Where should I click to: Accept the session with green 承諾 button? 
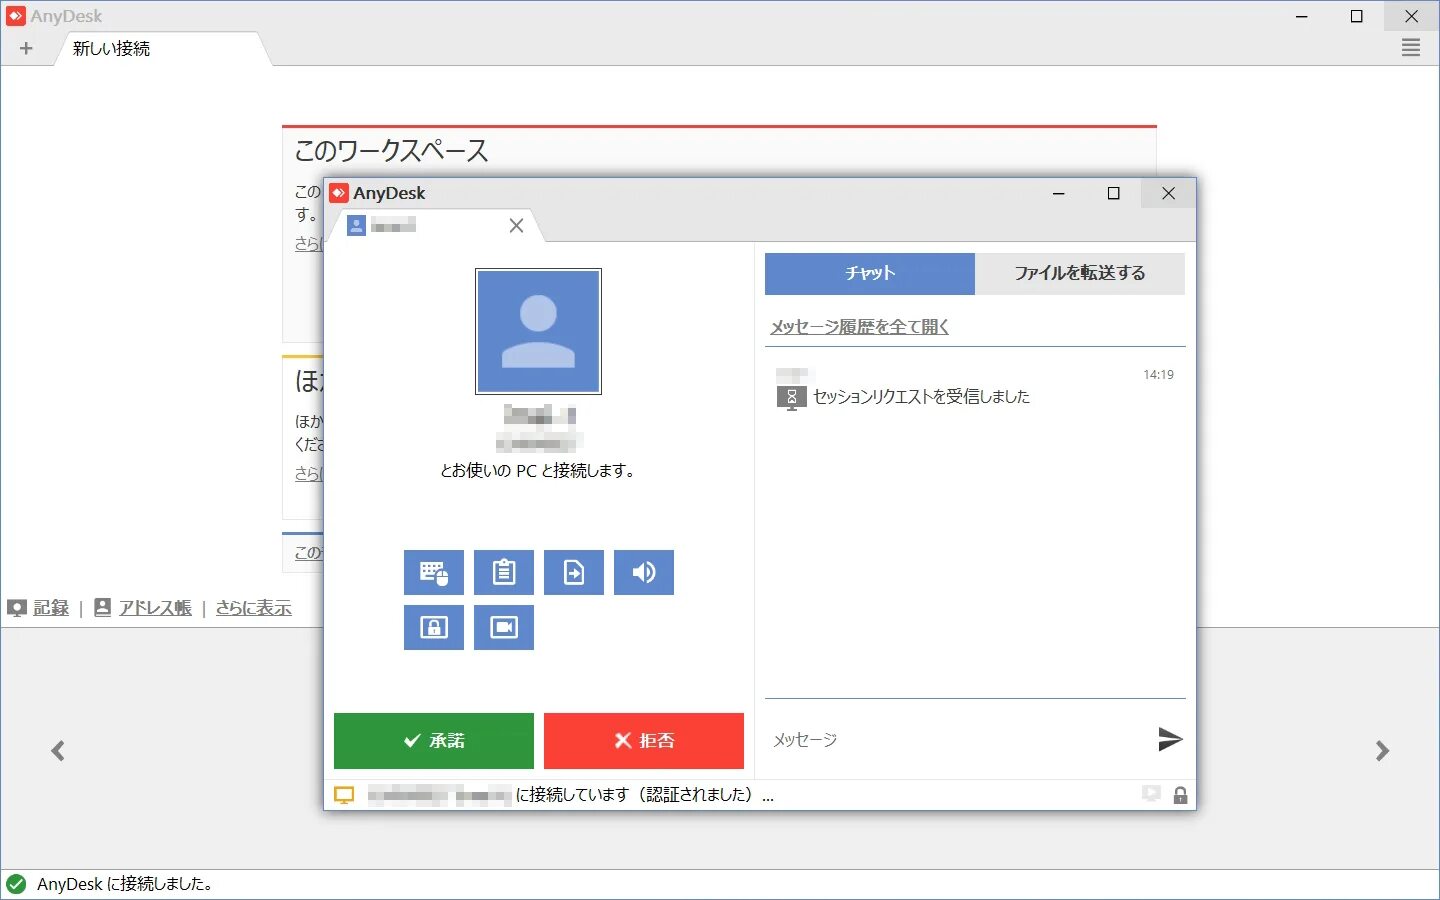tap(433, 740)
